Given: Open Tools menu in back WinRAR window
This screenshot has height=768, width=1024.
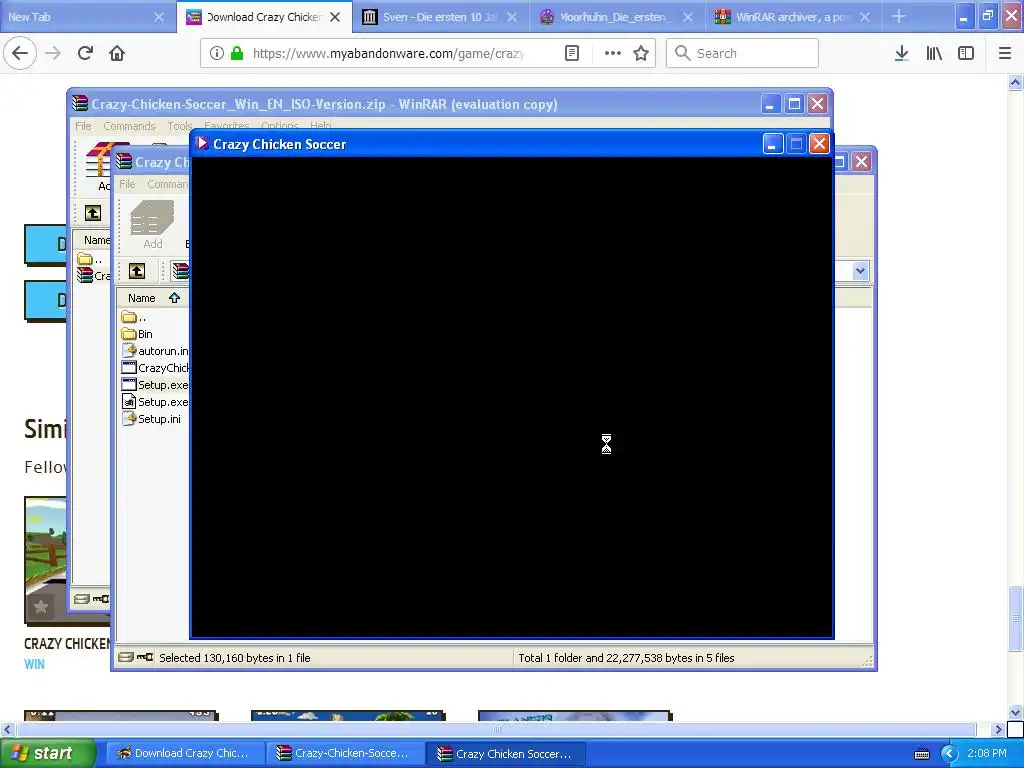Looking at the screenshot, I should (180, 126).
